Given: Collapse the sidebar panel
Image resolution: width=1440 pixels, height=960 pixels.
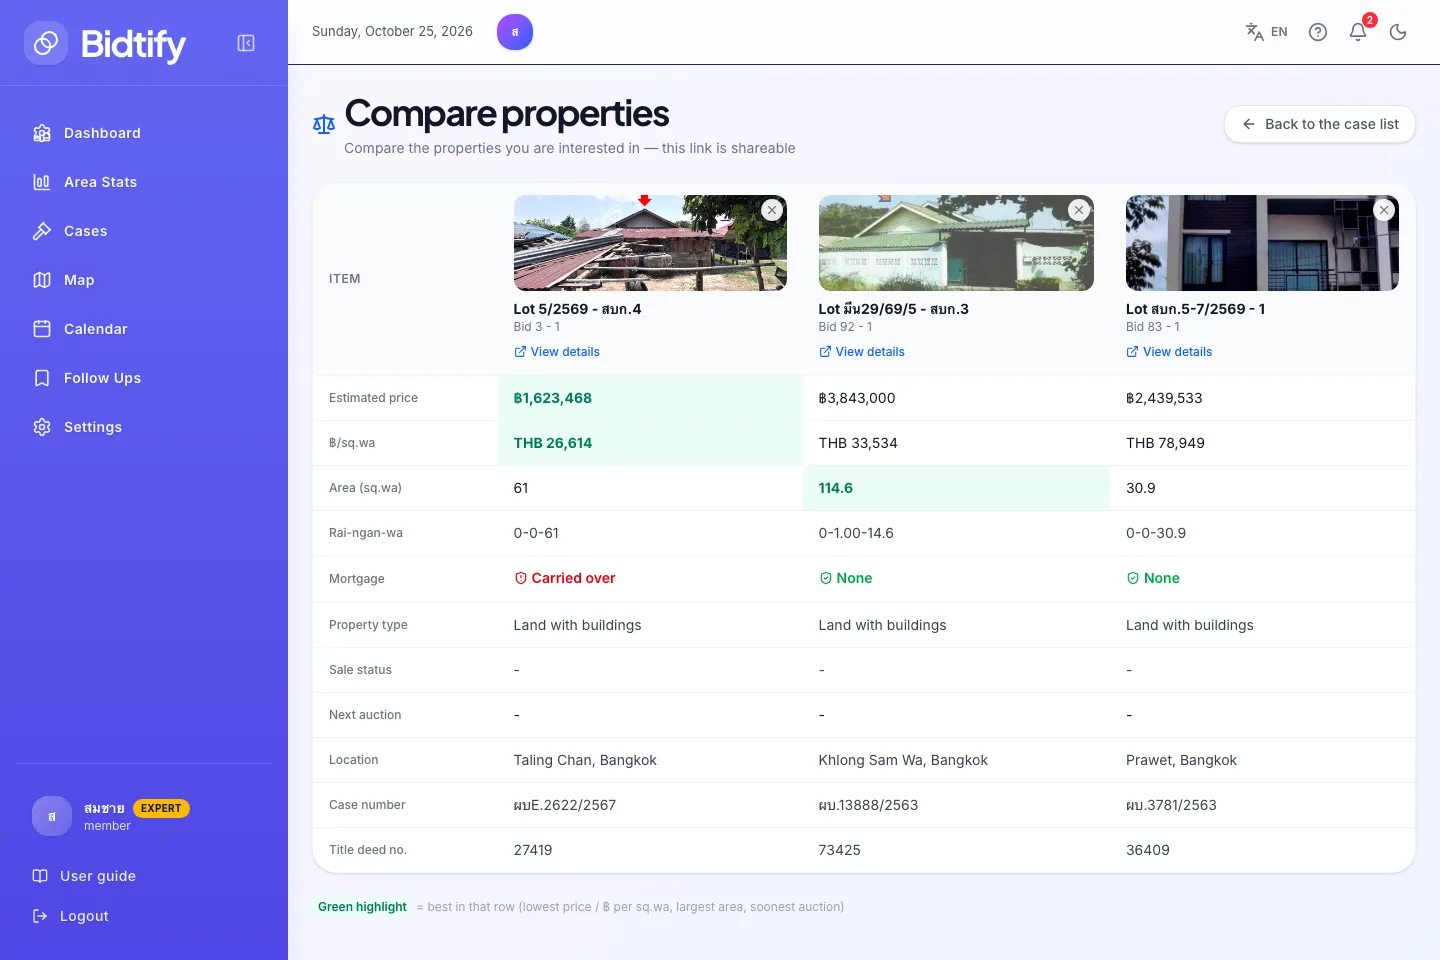Looking at the screenshot, I should [246, 43].
